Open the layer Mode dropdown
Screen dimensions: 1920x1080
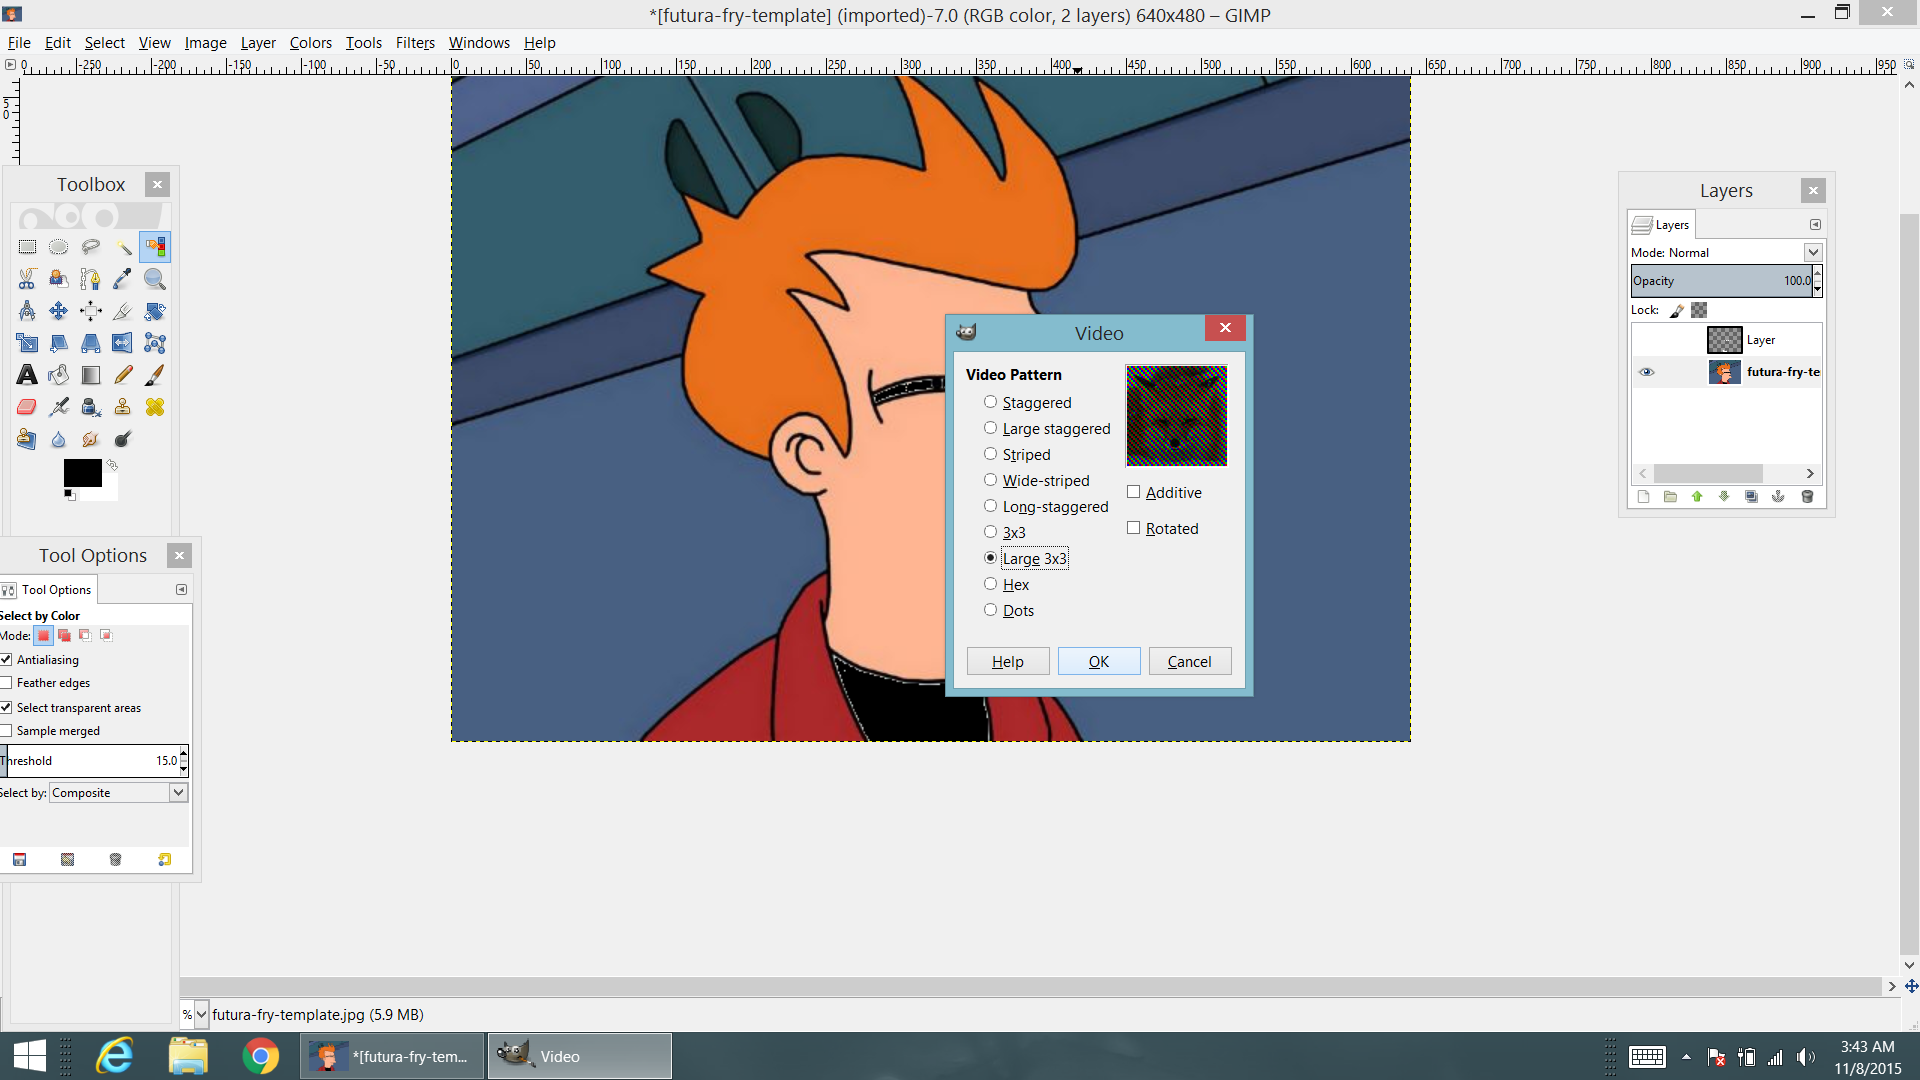[x=1813, y=252]
